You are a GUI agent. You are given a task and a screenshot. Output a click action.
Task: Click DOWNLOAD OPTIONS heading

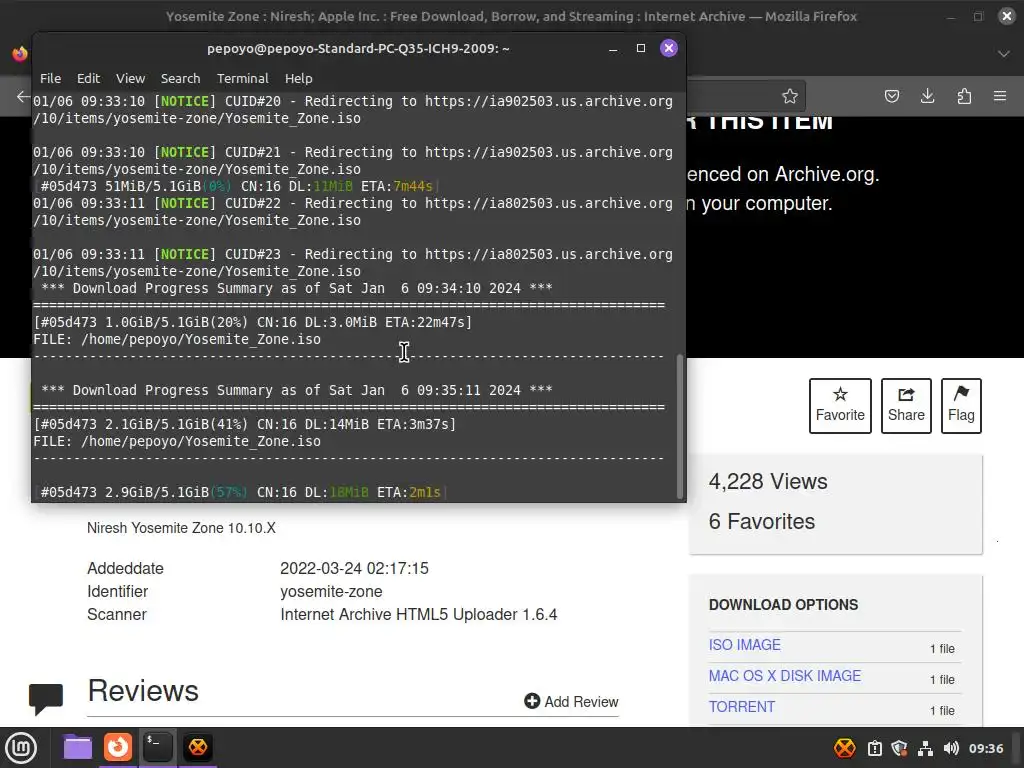tap(783, 605)
